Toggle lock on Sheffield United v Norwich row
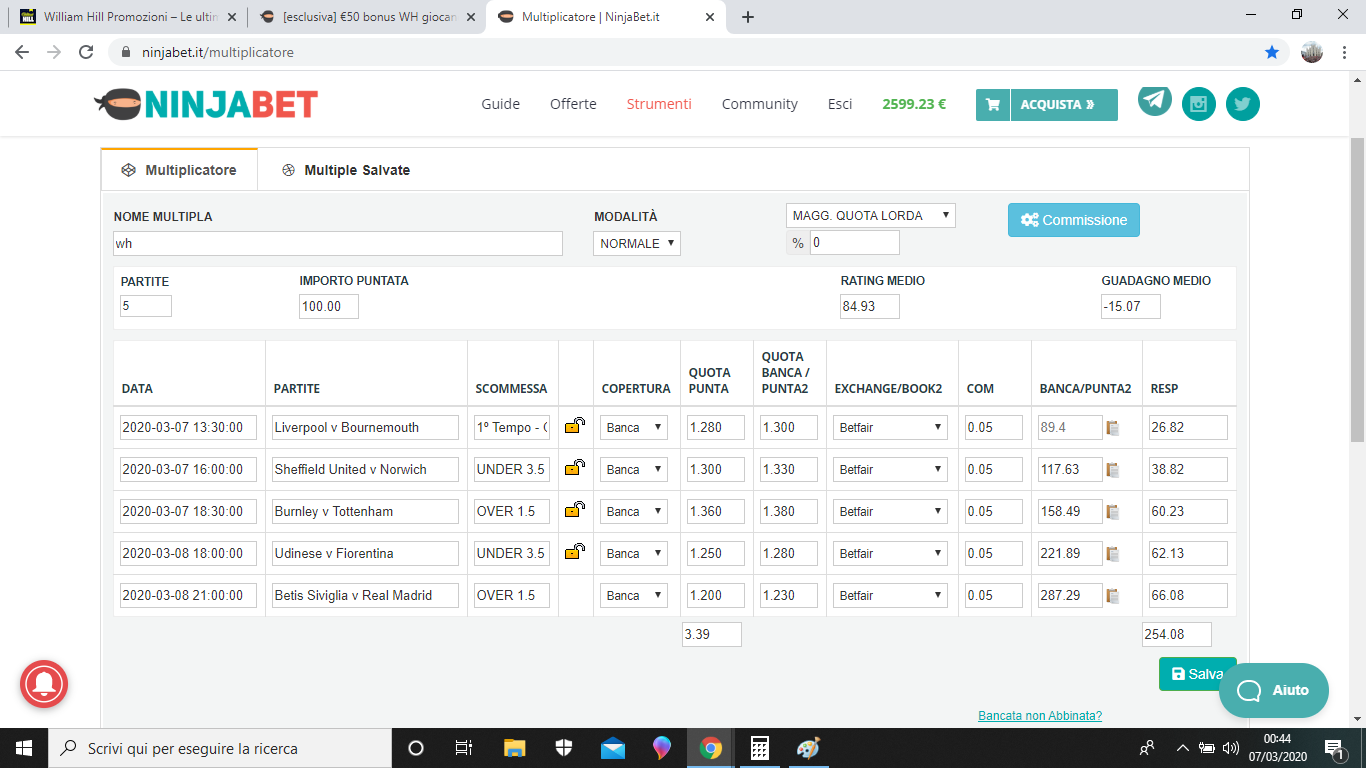The width and height of the screenshot is (1366, 768). pyautogui.click(x=575, y=468)
